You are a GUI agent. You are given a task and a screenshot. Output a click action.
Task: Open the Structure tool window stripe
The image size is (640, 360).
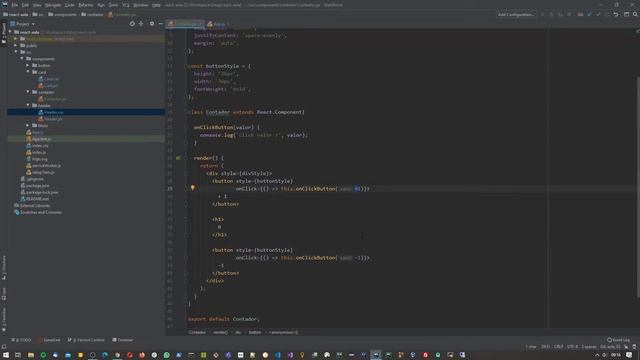click(4, 267)
